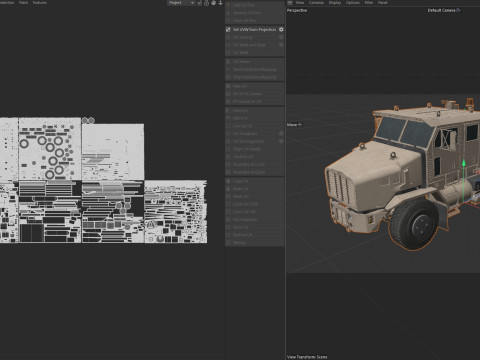
Task: Open the viewport Display menu
Action: pyautogui.click(x=335, y=2)
